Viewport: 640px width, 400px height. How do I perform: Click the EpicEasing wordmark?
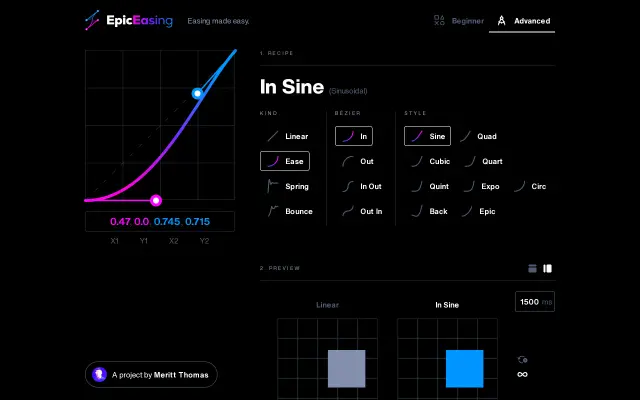click(139, 20)
